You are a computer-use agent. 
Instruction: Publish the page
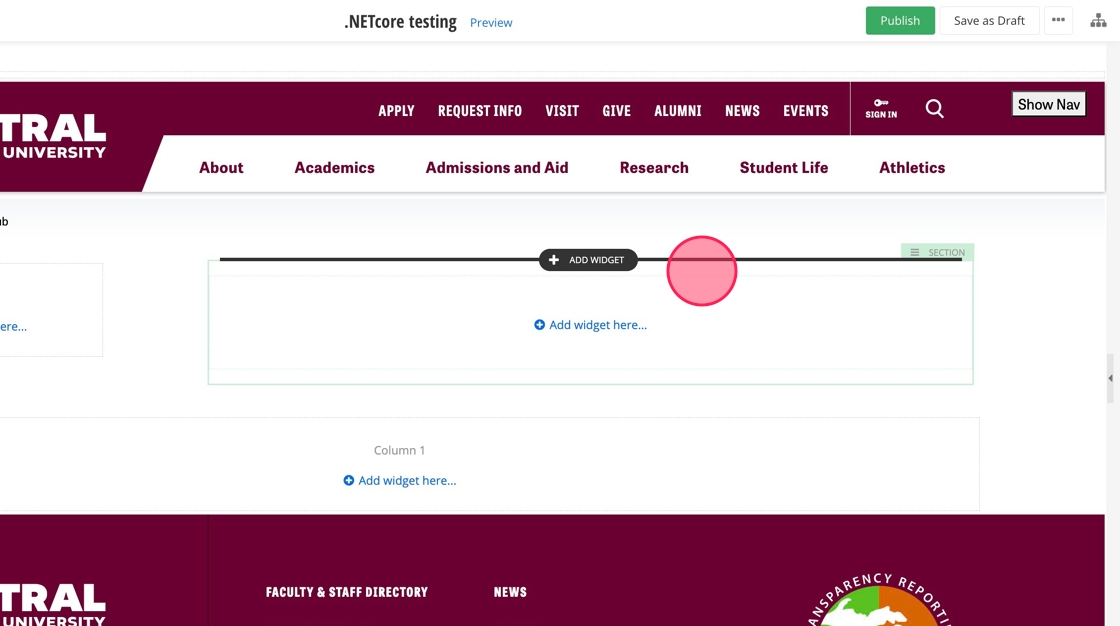(900, 21)
